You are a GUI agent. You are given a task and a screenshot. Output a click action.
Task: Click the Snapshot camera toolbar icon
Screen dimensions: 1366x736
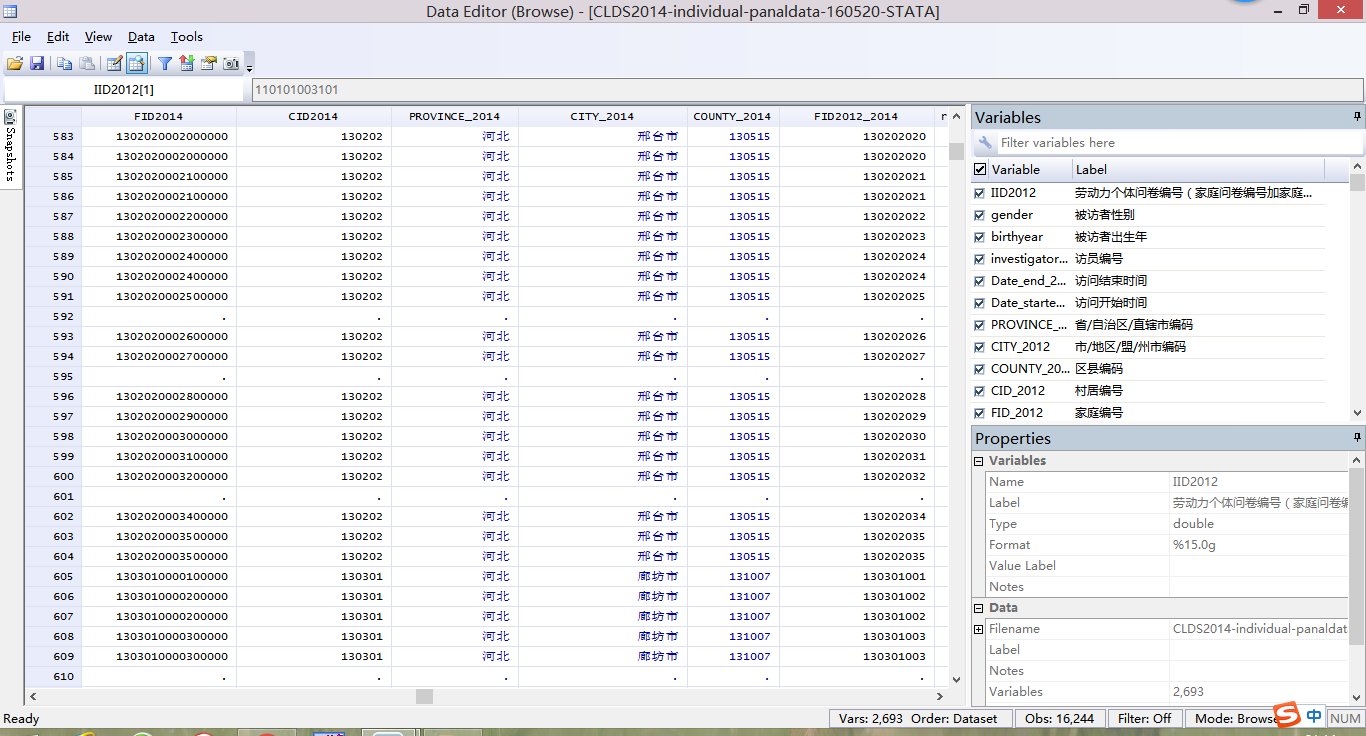[x=231, y=63]
